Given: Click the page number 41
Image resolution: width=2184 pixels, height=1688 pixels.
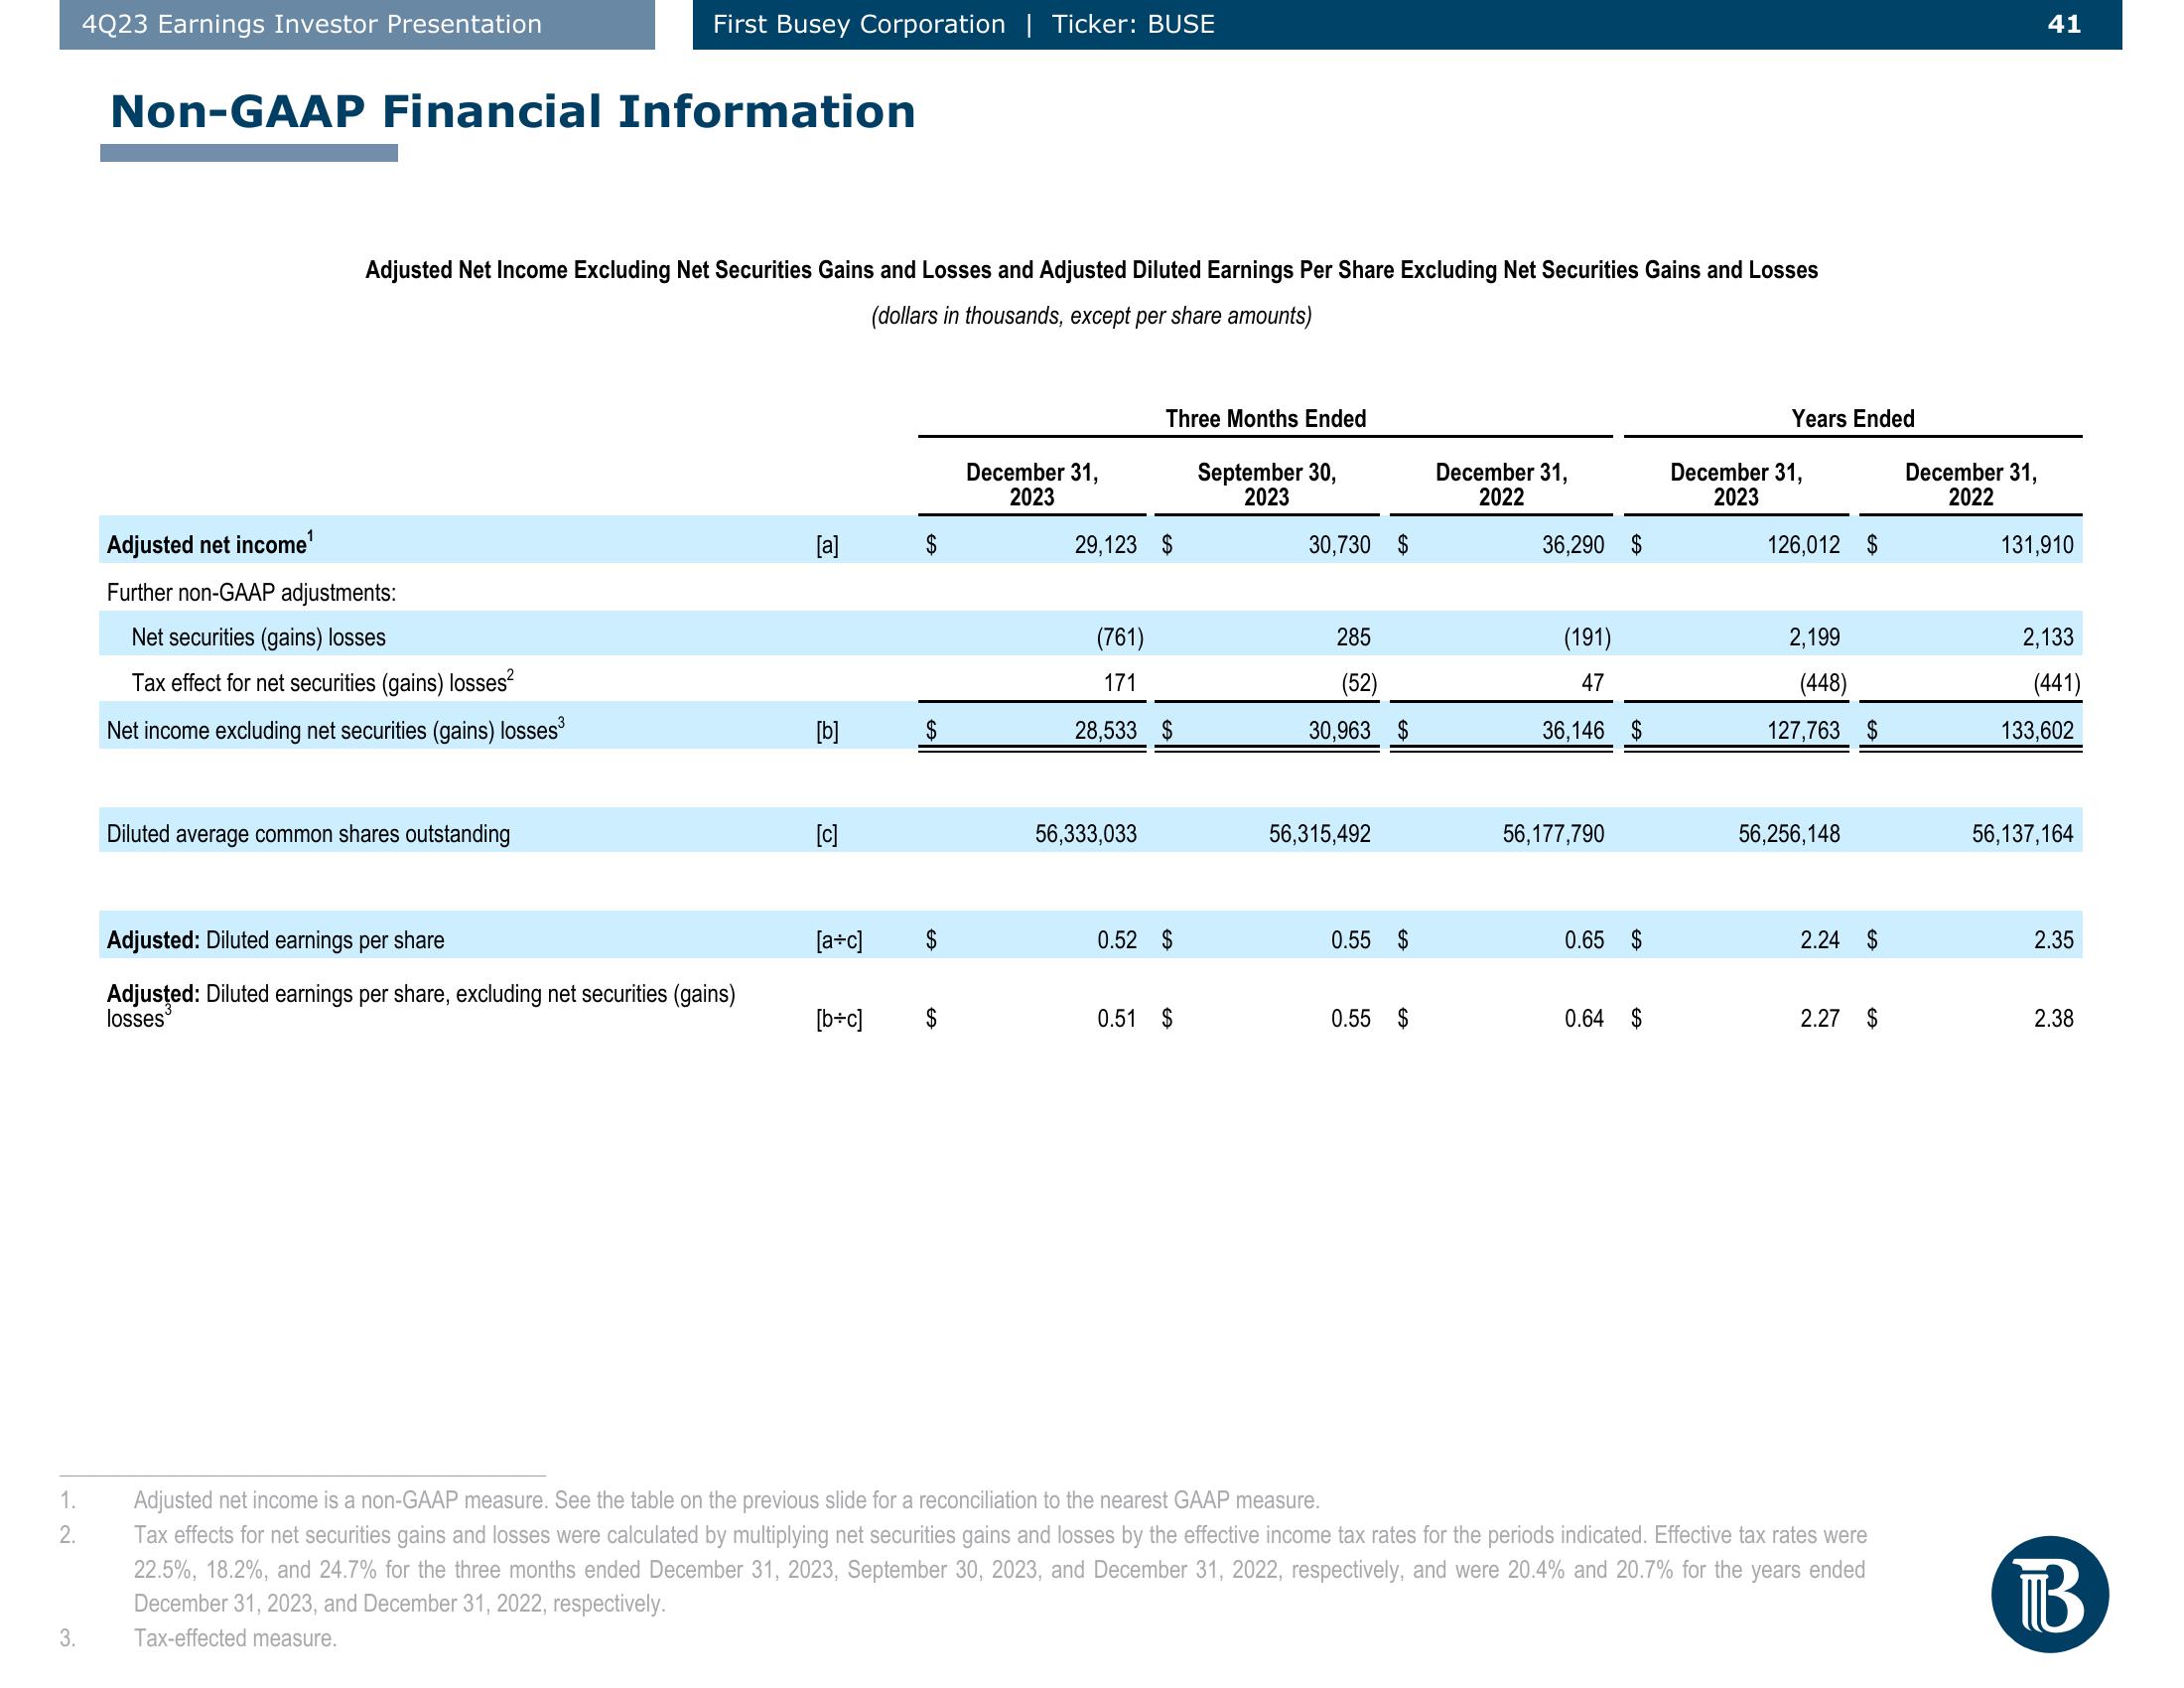Looking at the screenshot, I should [2064, 24].
